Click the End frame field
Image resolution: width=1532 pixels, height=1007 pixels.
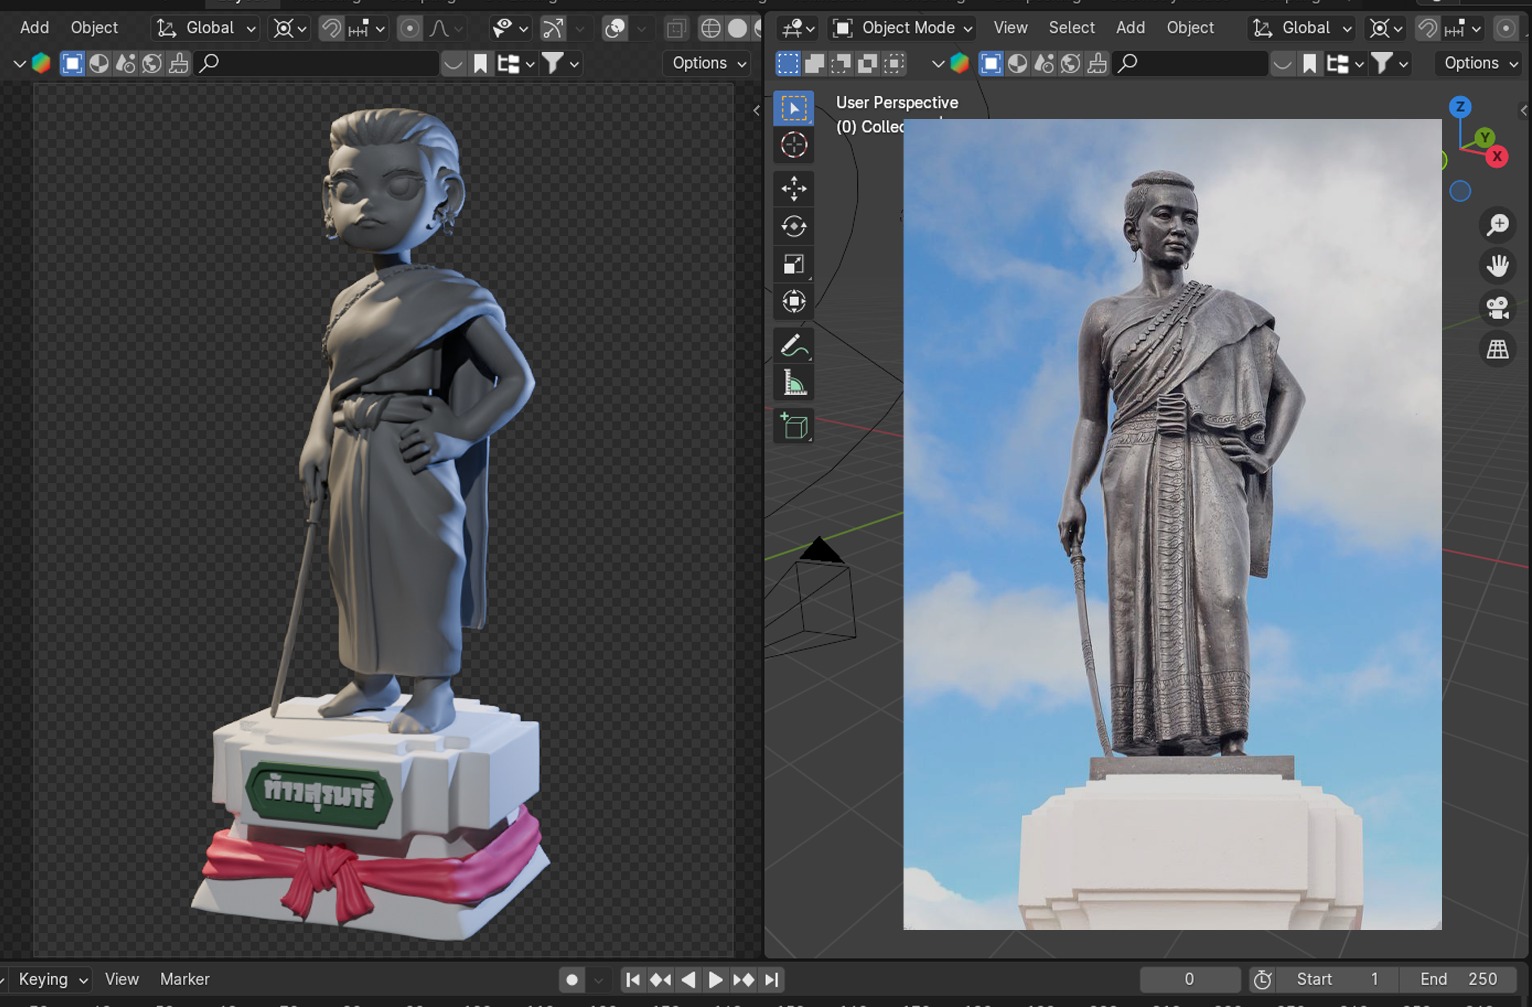point(1458,980)
